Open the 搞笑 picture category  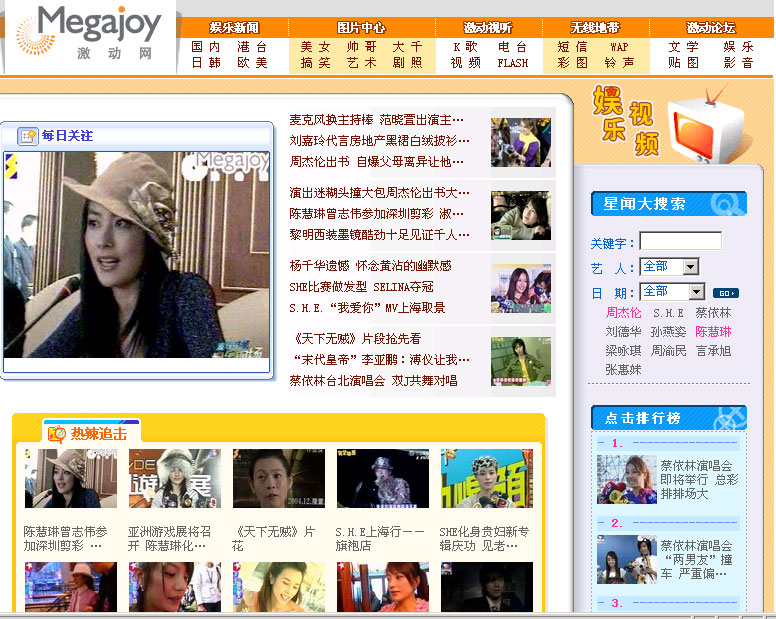[x=315, y=63]
